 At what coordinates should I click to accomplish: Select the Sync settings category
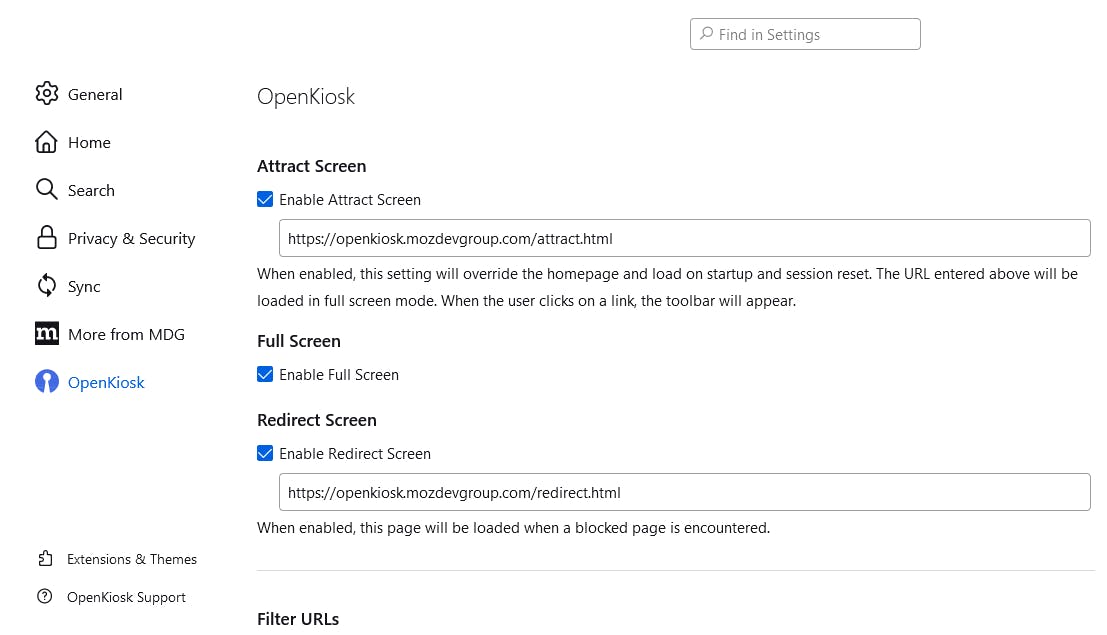(84, 286)
